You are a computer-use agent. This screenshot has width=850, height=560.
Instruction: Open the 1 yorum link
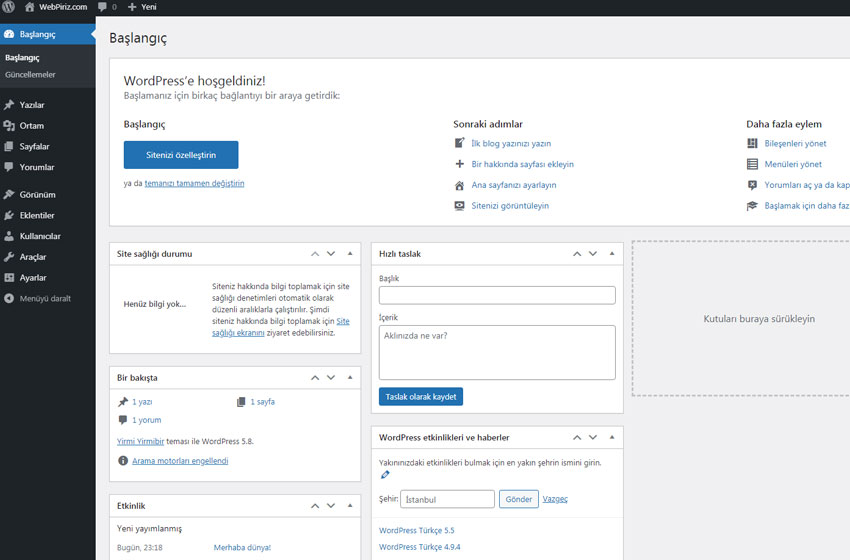(147, 420)
